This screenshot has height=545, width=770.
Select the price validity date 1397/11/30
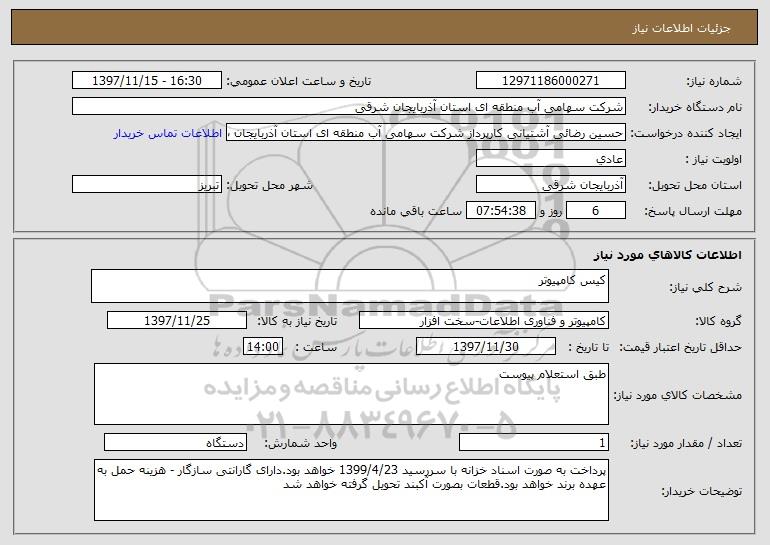point(486,347)
